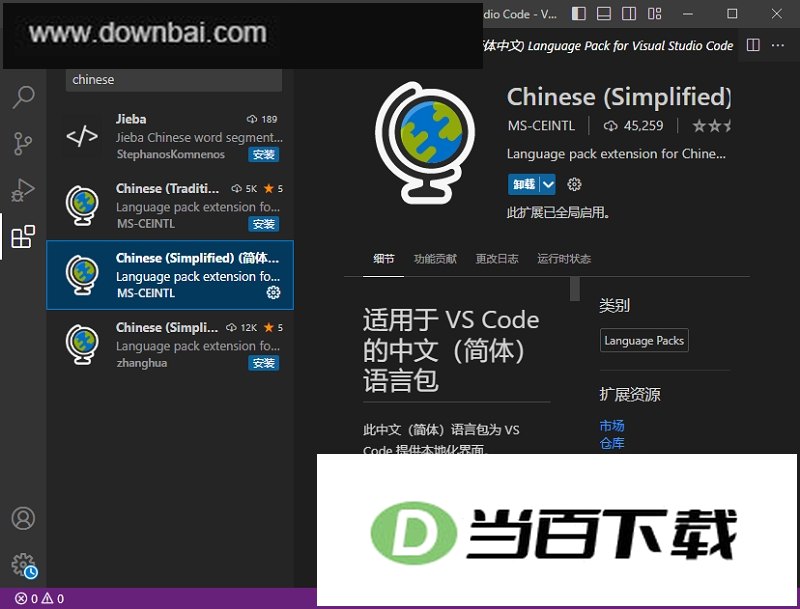Click the Language Packs category tag

pyautogui.click(x=644, y=340)
